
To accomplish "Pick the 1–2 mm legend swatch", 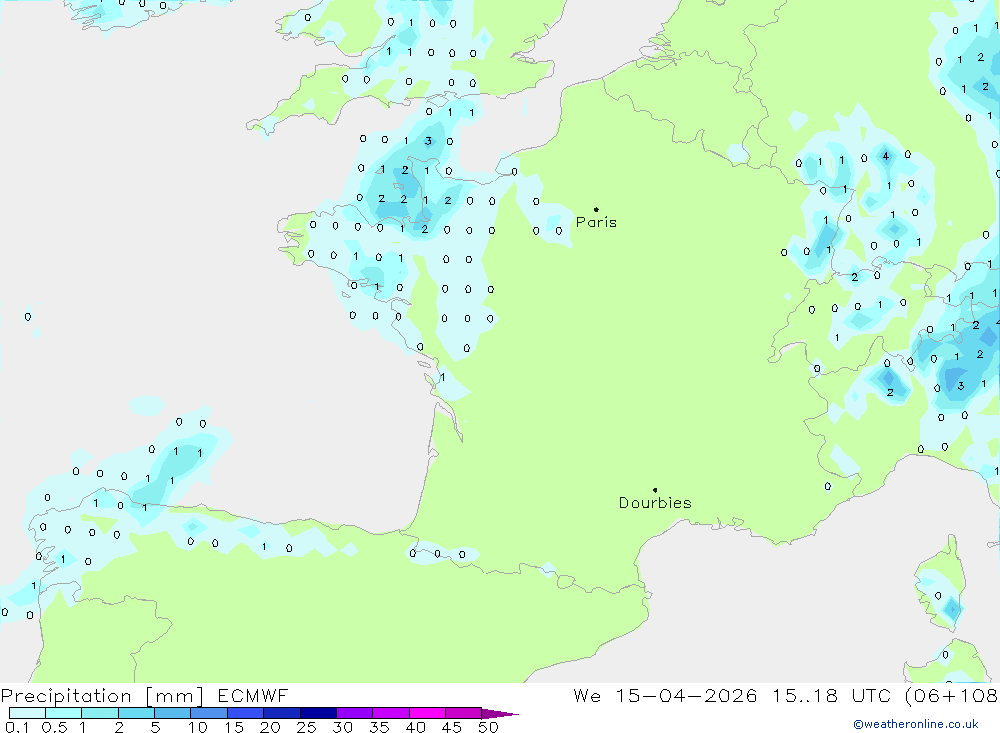I will pos(100,713).
